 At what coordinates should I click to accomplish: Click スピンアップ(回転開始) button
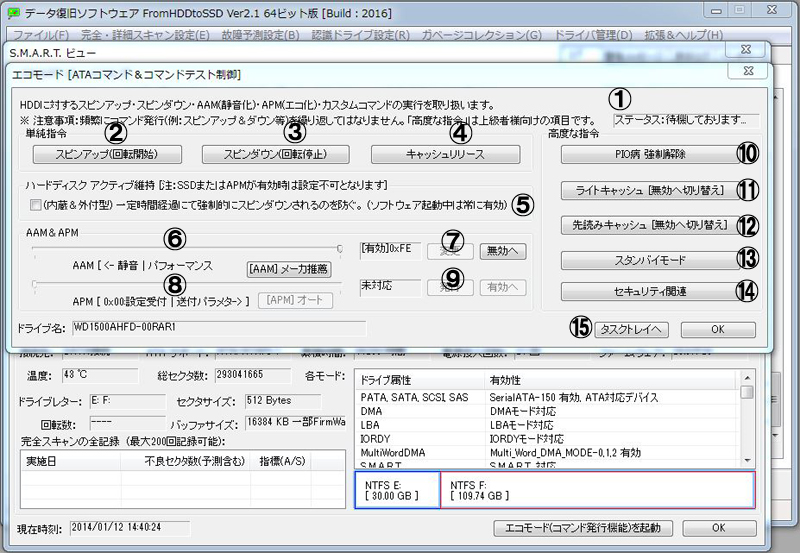click(x=107, y=154)
